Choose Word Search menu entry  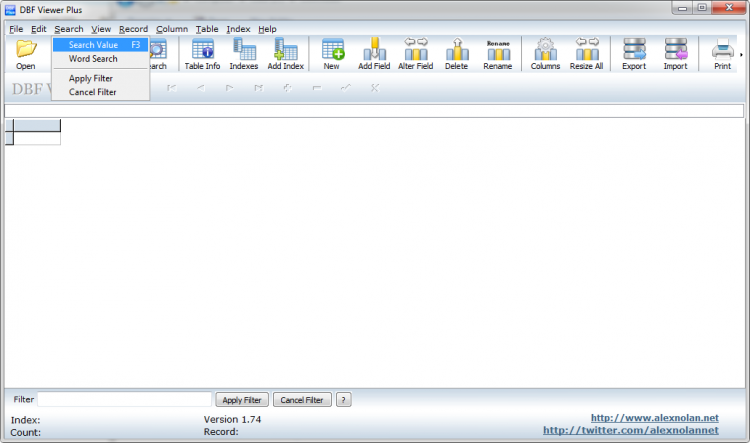[100, 58]
